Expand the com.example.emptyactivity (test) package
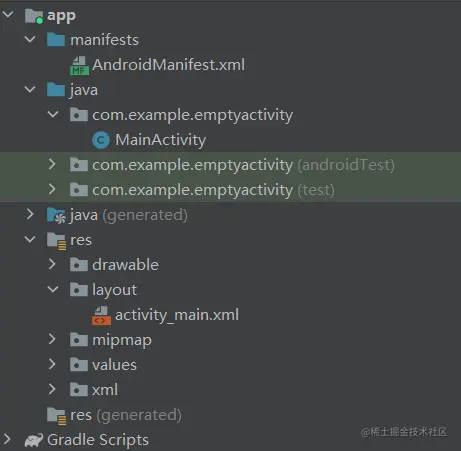Screen dimensions: 461x451 point(52,189)
